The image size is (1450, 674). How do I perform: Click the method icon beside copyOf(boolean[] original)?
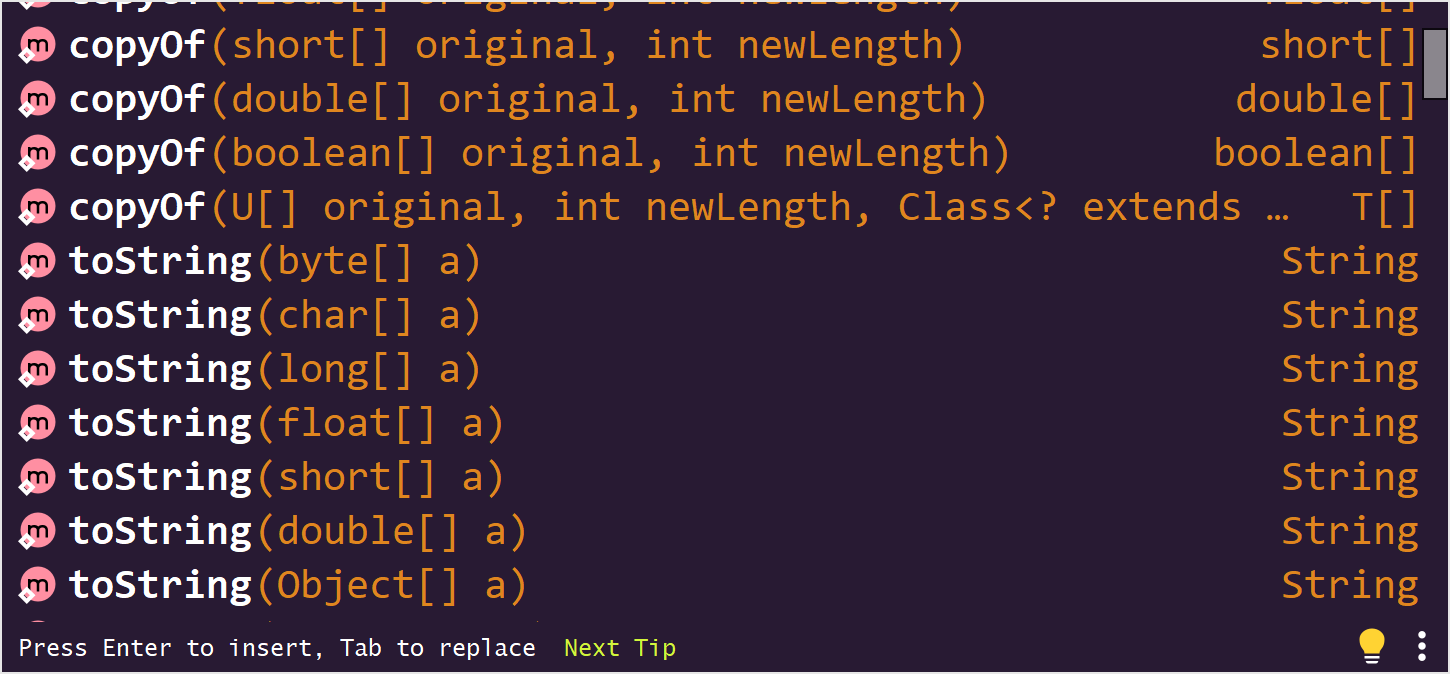point(36,152)
